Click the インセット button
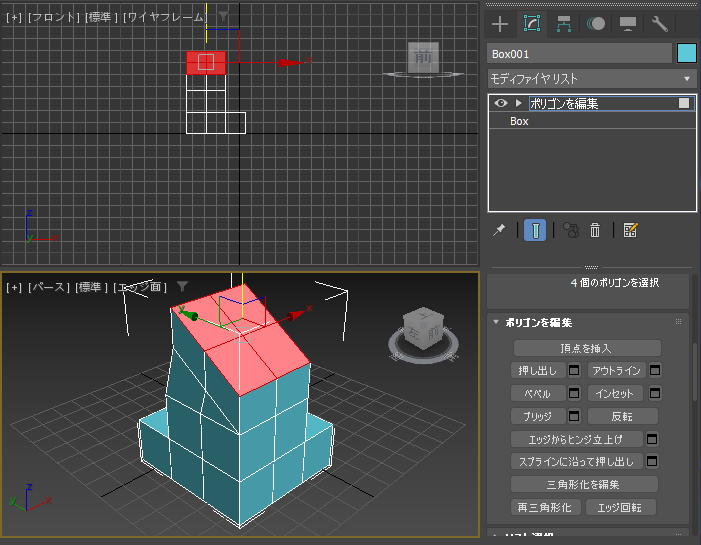Image resolution: width=701 pixels, height=545 pixels. (x=615, y=393)
